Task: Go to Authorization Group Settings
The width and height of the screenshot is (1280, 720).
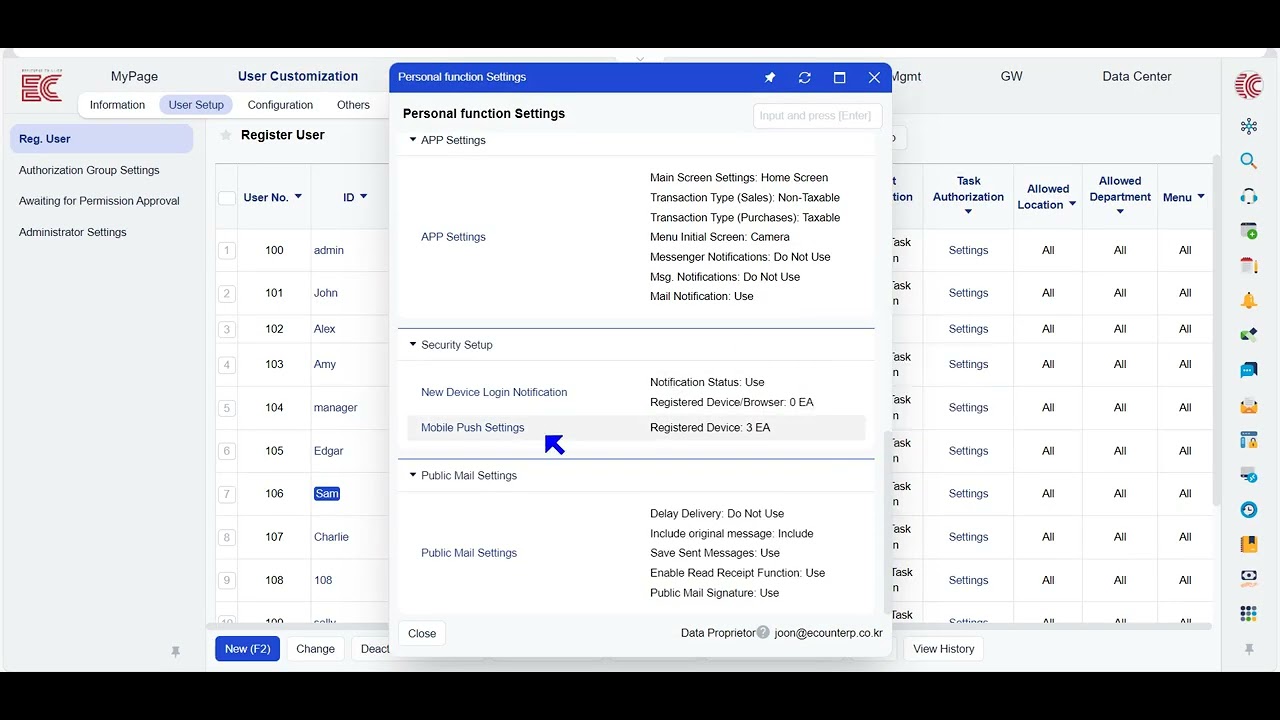Action: click(x=89, y=170)
